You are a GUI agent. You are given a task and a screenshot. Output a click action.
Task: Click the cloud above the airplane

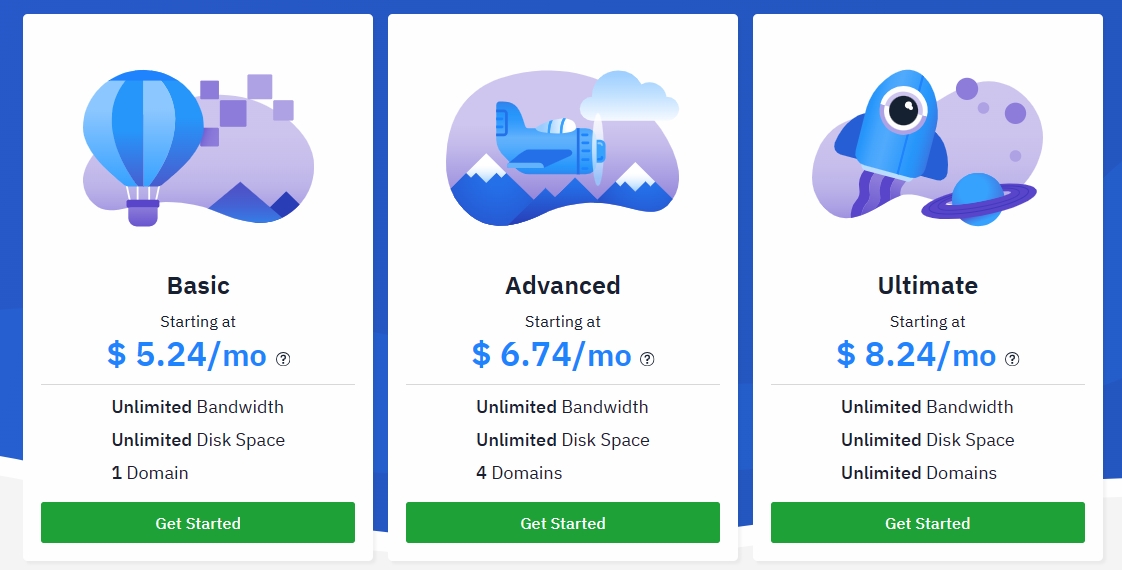click(x=629, y=97)
